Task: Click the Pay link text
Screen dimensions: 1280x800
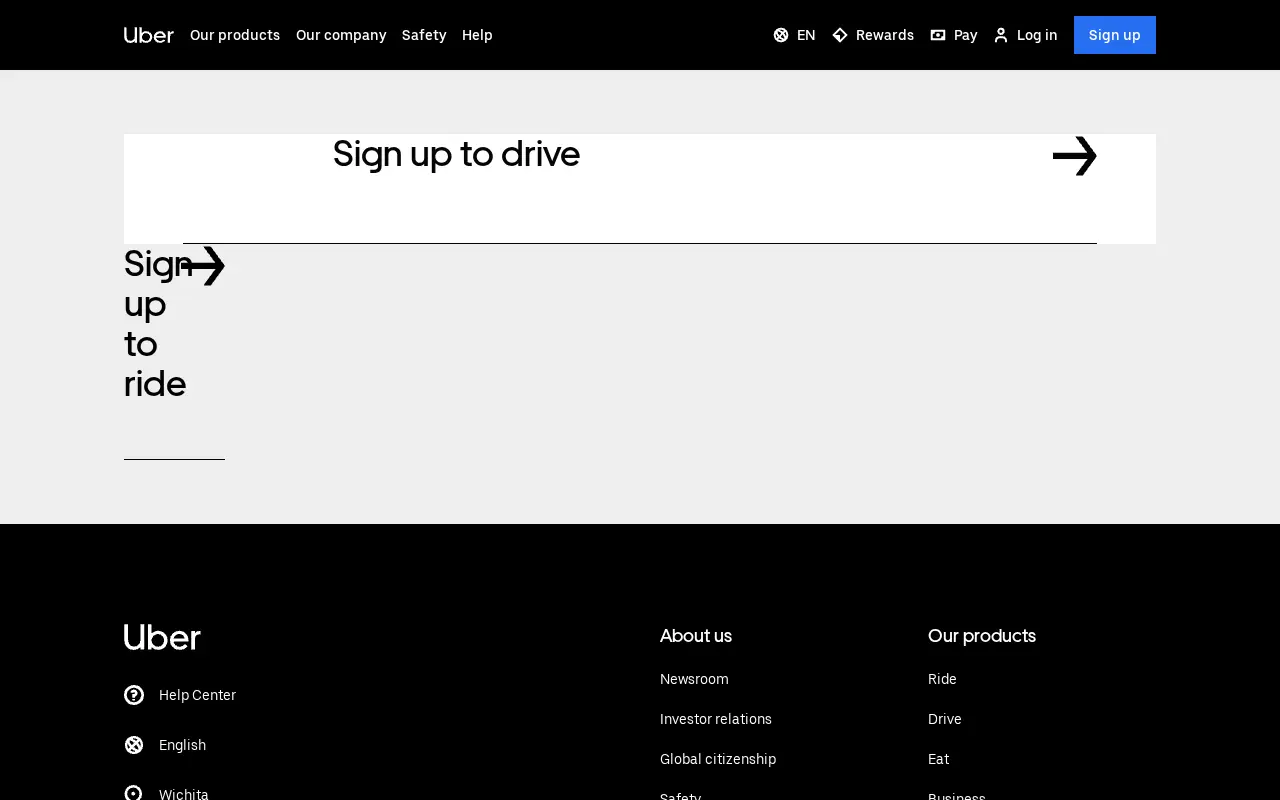Action: pyautogui.click(x=966, y=35)
